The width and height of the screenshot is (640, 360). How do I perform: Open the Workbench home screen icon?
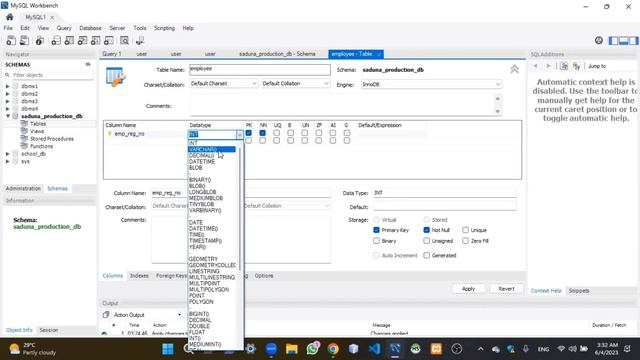click(x=9, y=17)
